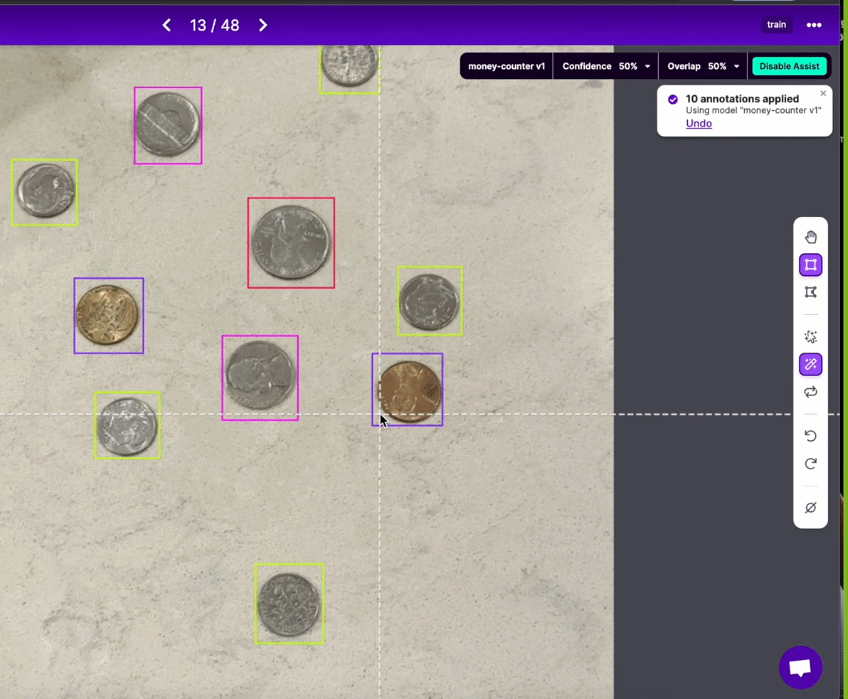Select the bottom dime's yellow annotation box
Screen dimensions: 848x699
290,603
